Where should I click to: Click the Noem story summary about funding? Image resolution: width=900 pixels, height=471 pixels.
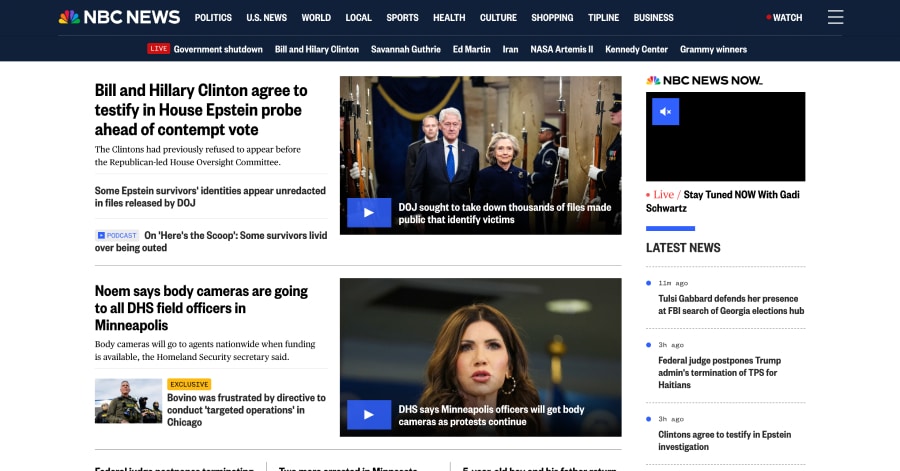(x=205, y=351)
